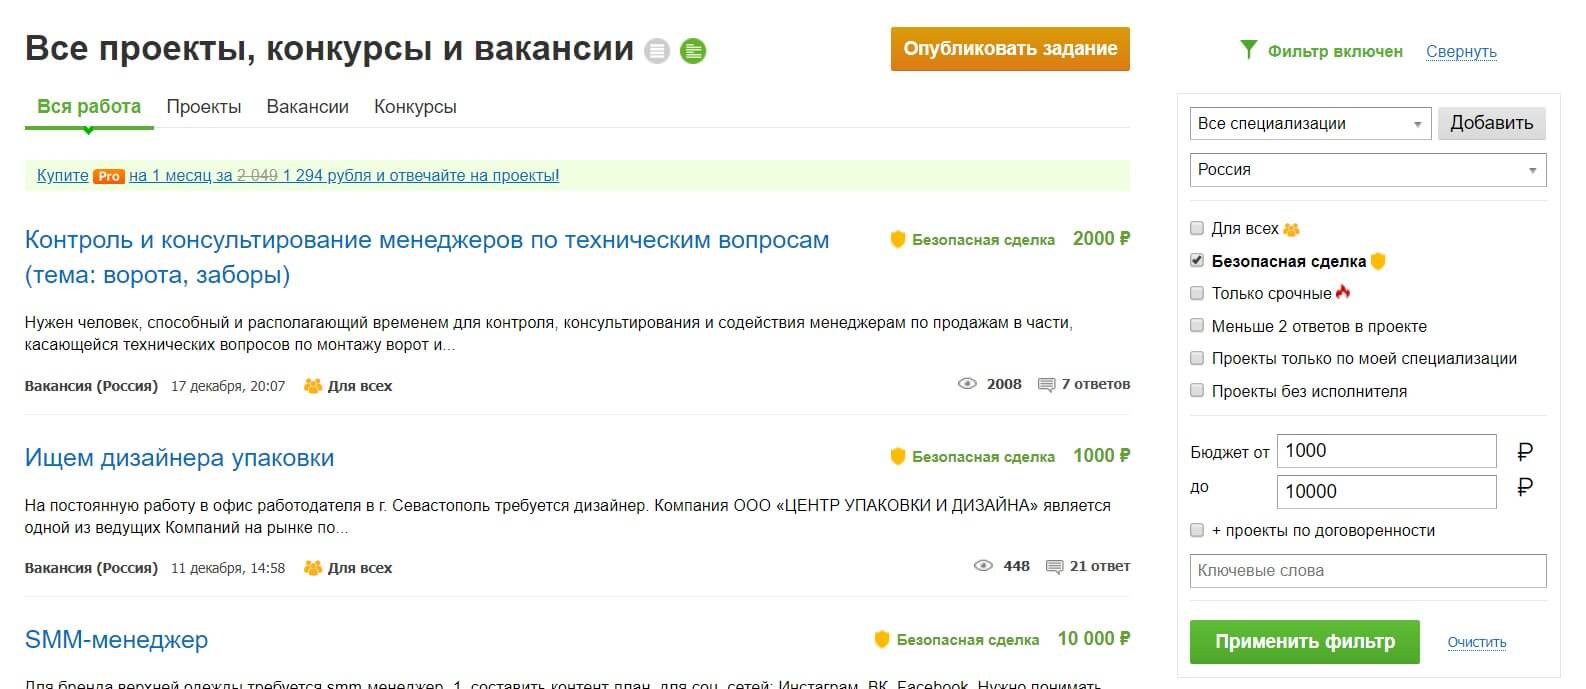Click the orange Pro badge in the promo banner
Screen dimensions: 1586x689
(x=108, y=176)
